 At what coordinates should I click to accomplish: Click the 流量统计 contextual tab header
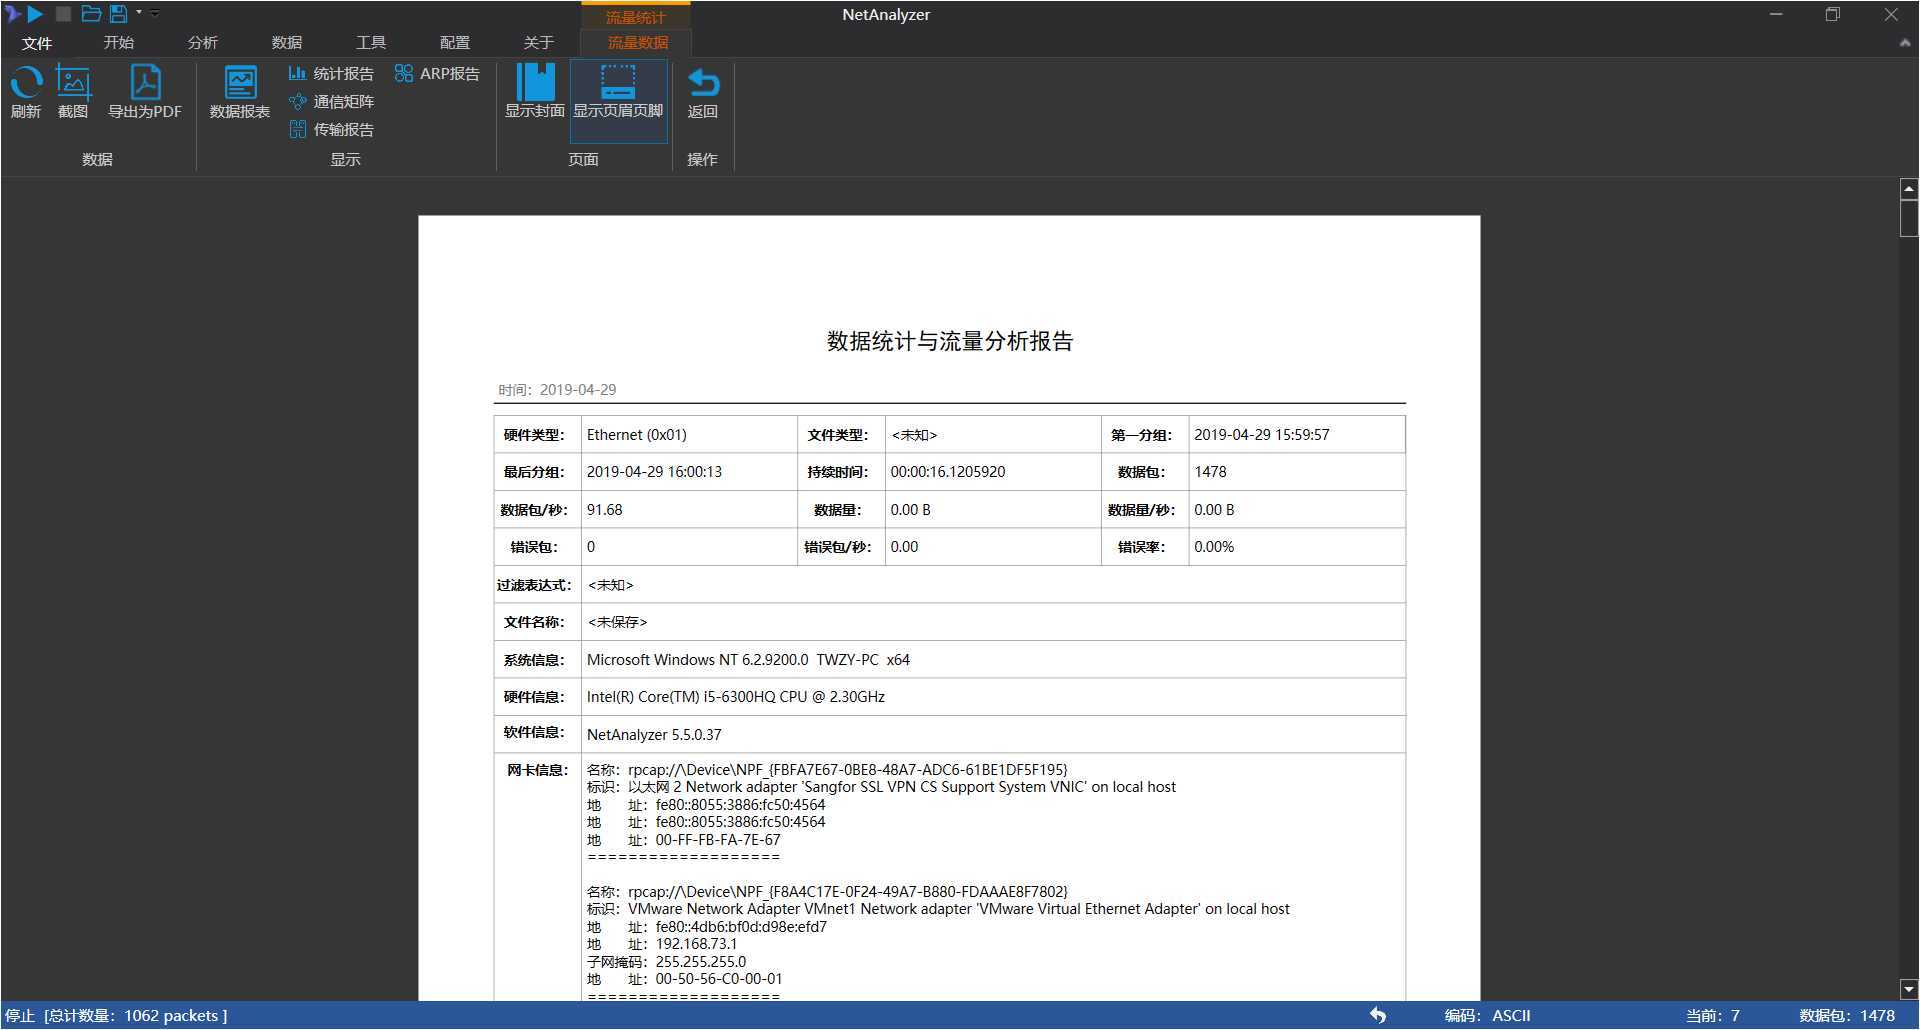(635, 16)
